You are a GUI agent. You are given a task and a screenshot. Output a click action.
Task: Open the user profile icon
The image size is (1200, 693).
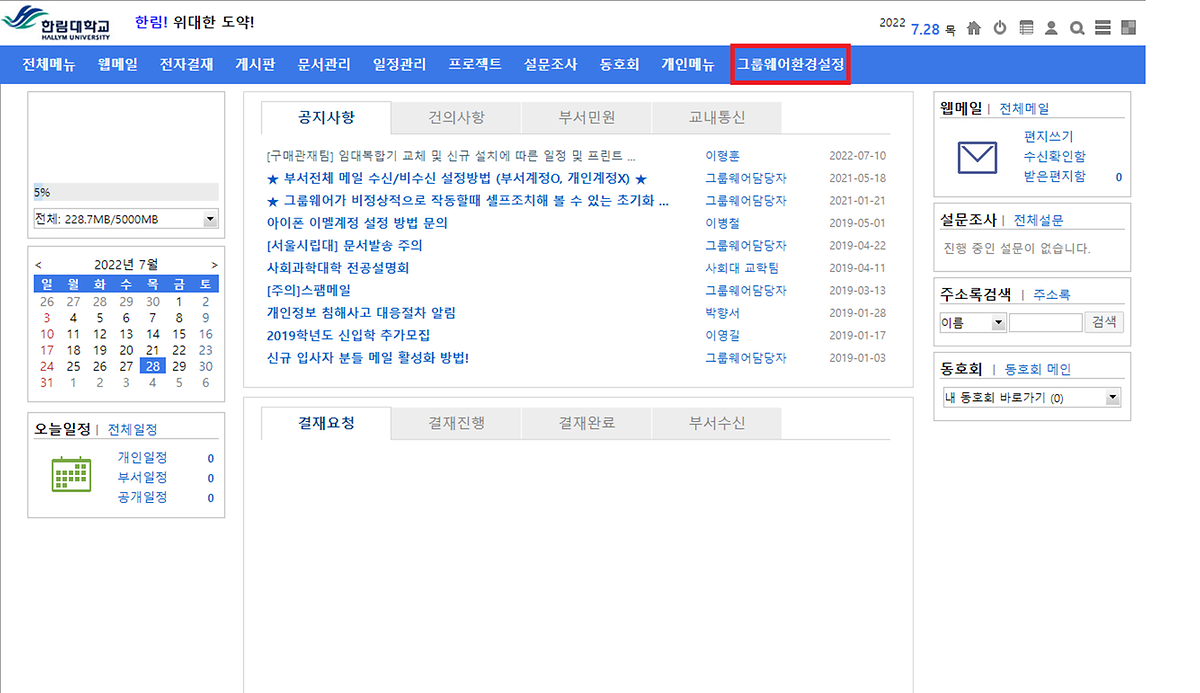[1051, 28]
